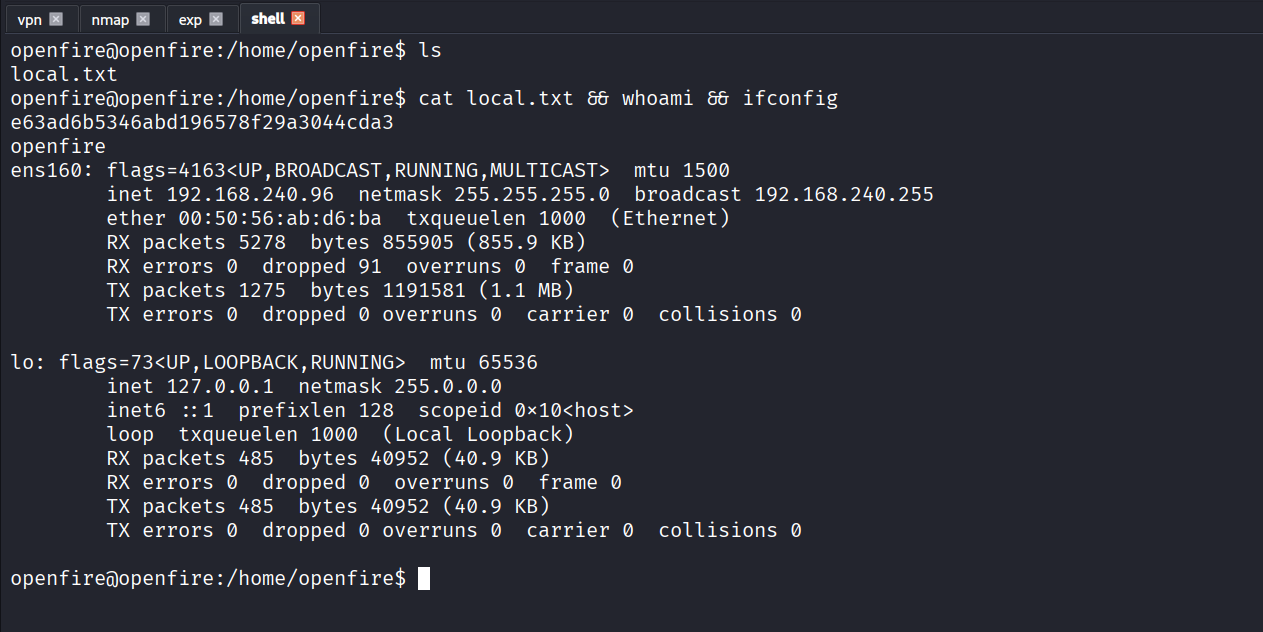Open the exp tab

[x=190, y=19]
